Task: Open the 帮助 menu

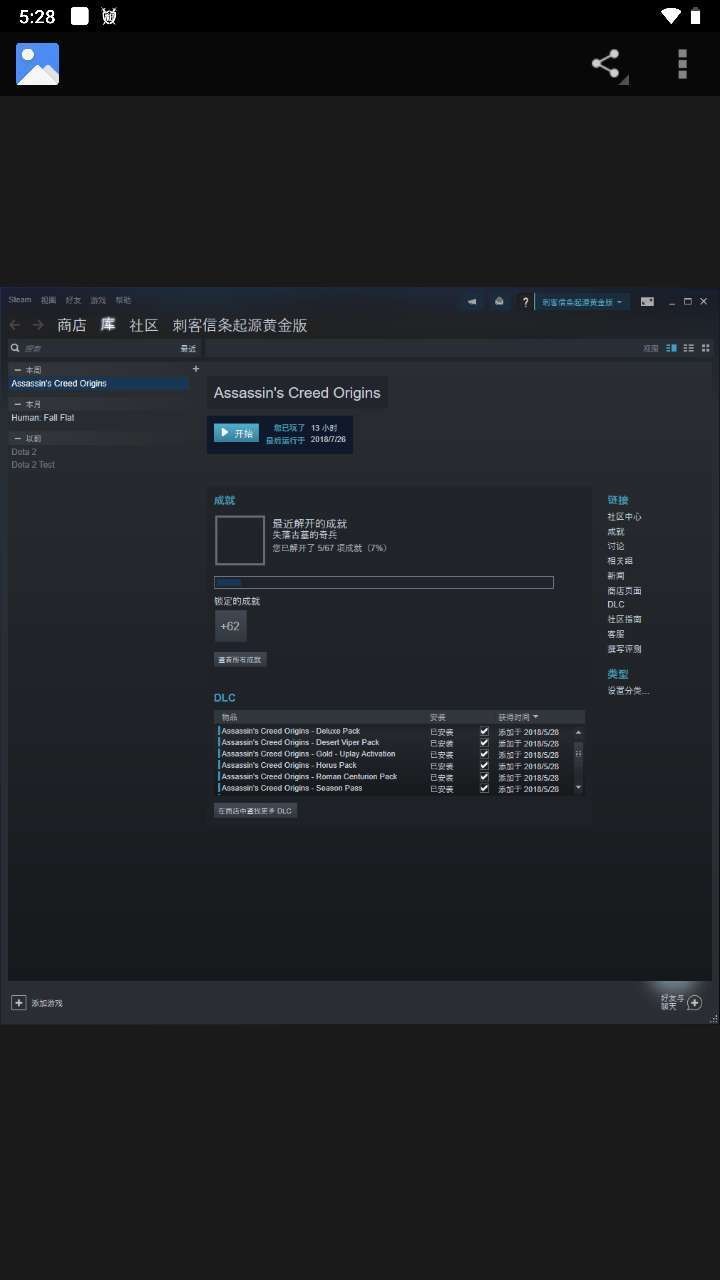Action: pyautogui.click(x=123, y=300)
